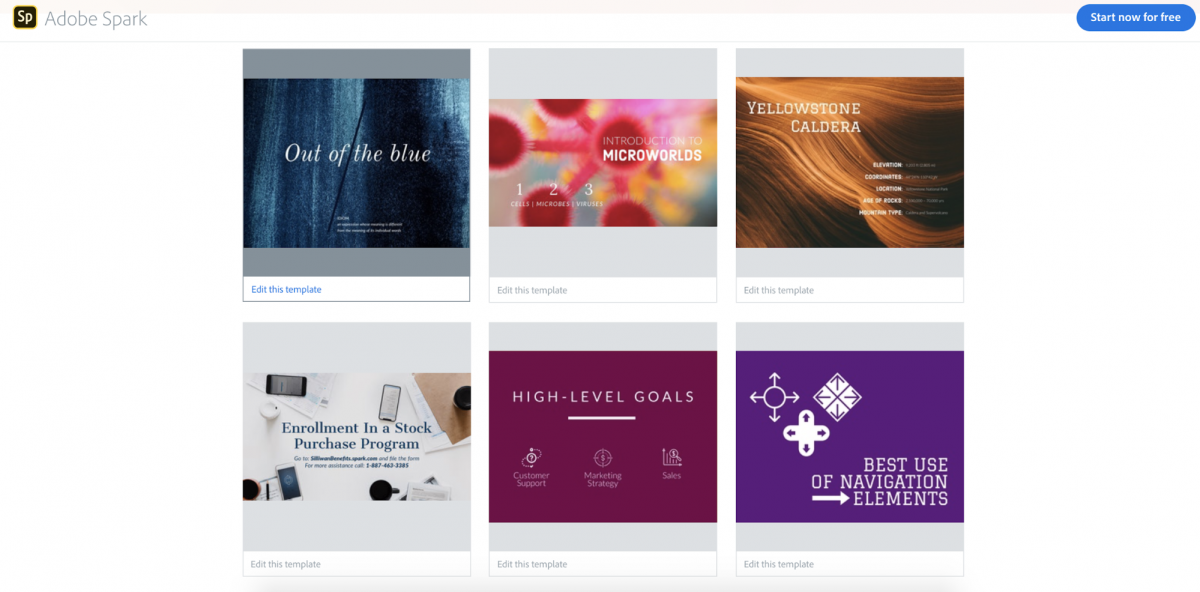
Task: Select the Enrollment In a Stock Purchase thumbnail
Action: point(357,436)
